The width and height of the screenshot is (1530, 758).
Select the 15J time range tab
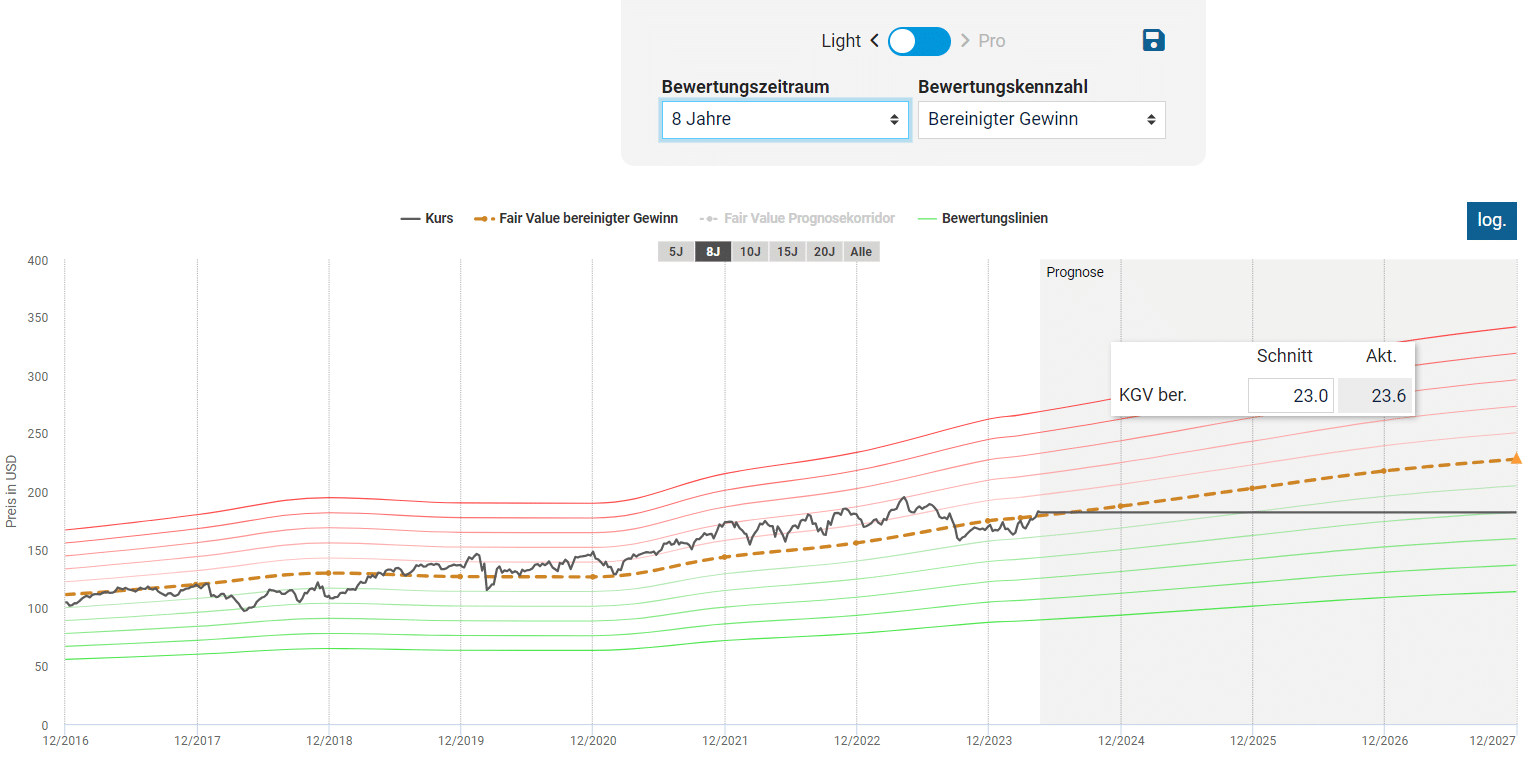click(787, 252)
